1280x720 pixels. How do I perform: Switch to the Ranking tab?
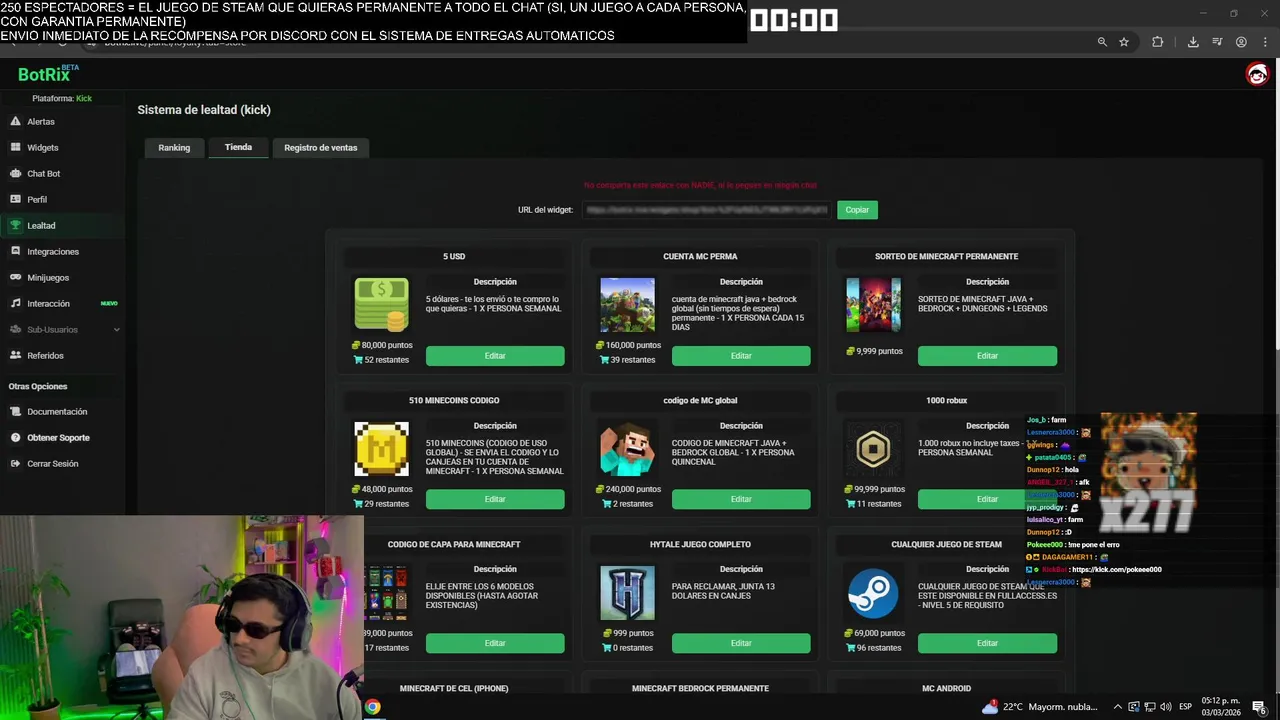click(x=174, y=148)
